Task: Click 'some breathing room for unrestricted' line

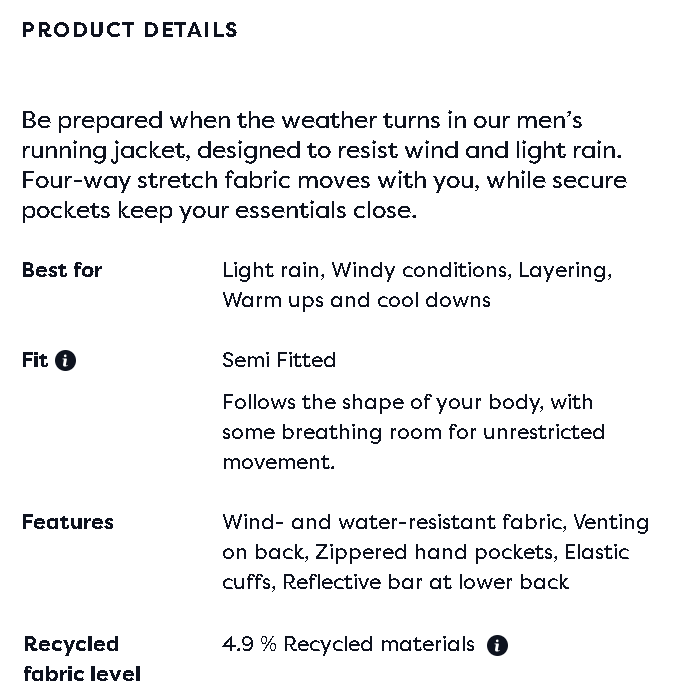Action: click(413, 432)
